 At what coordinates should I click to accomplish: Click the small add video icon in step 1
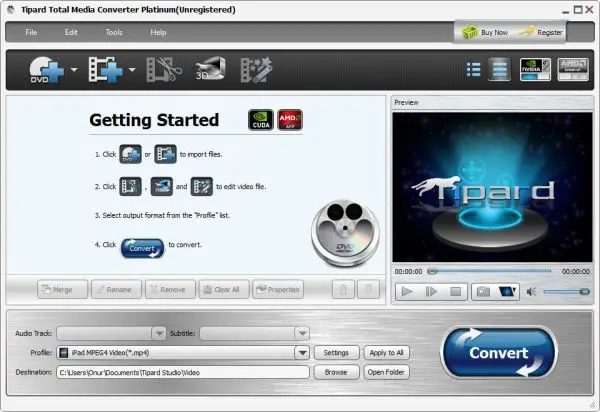165,154
